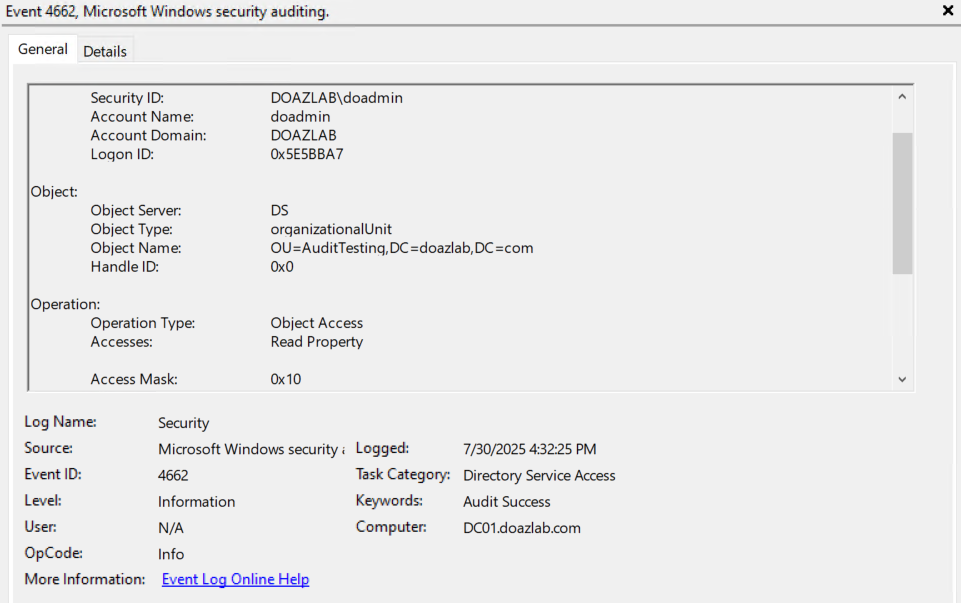Click the vertical scrollbar thumb in event description
961x603 pixels.
pos(902,202)
